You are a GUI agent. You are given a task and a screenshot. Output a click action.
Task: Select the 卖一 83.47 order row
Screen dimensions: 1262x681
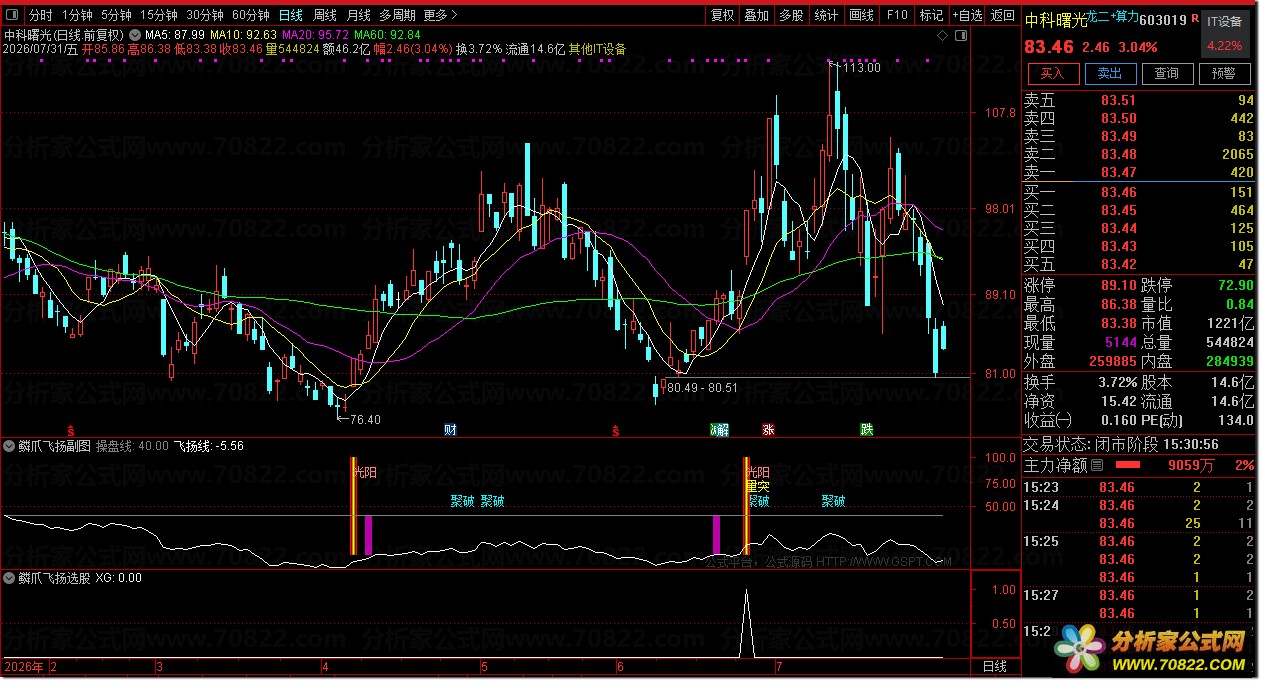(1139, 172)
